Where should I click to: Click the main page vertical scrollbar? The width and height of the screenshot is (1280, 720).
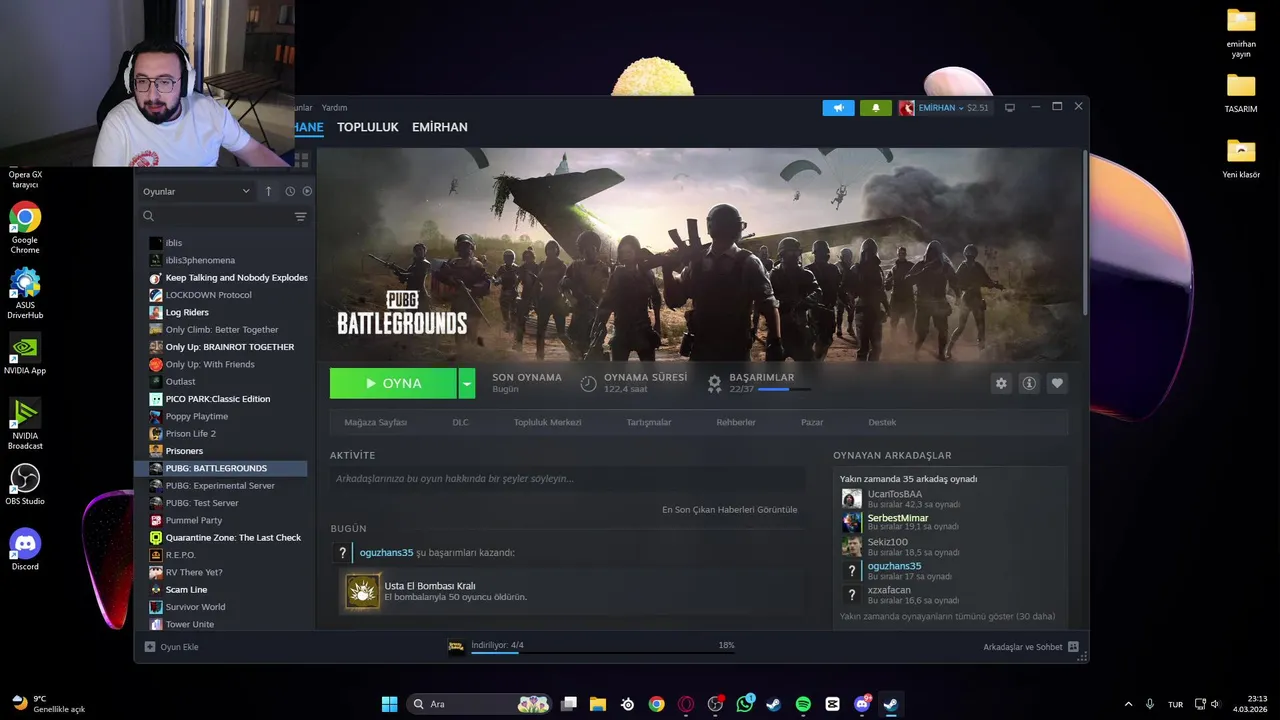coord(1085,235)
